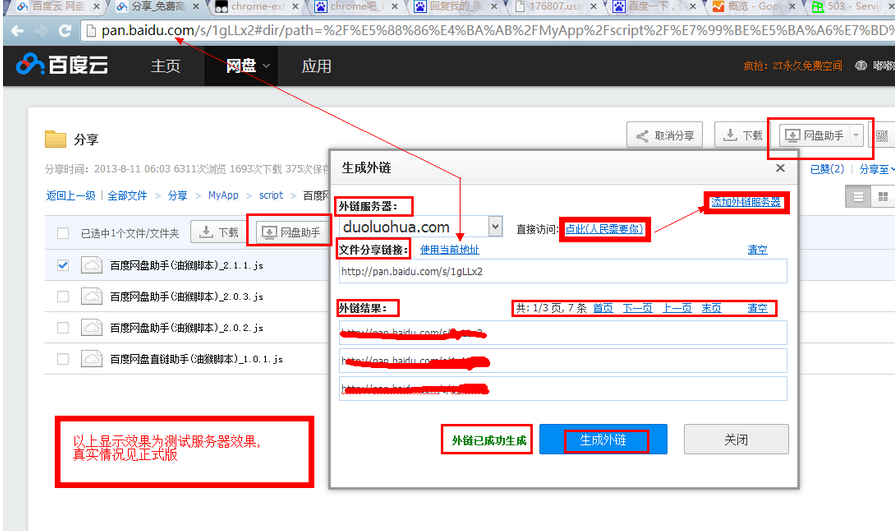Open file 百度网盘助手(油猴脚本)_2.0.3.js
The height and width of the screenshot is (531, 895).
(187, 297)
